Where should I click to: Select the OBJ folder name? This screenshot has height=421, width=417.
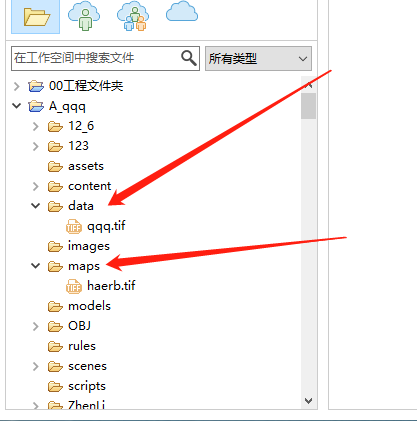tap(79, 326)
